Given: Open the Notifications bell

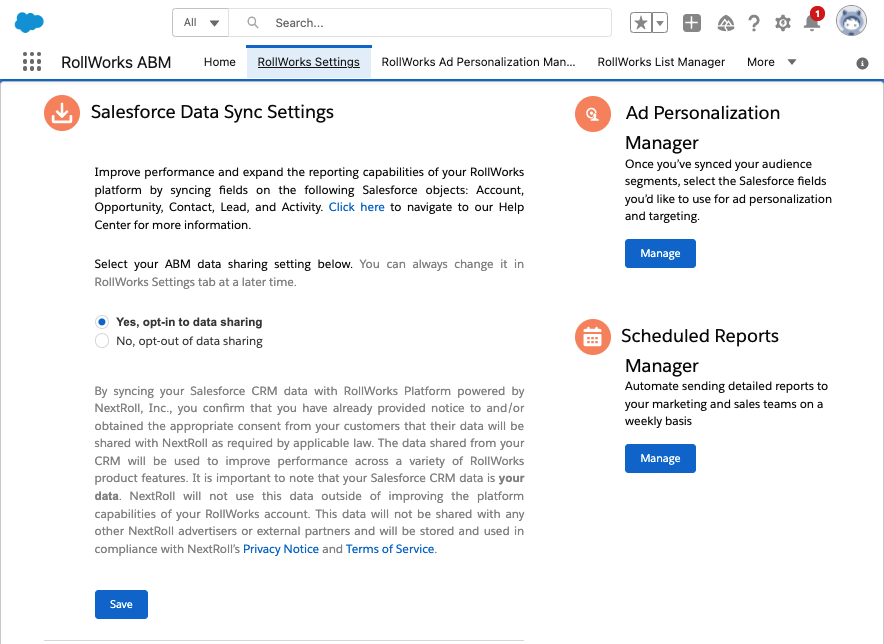Looking at the screenshot, I should click(812, 23).
